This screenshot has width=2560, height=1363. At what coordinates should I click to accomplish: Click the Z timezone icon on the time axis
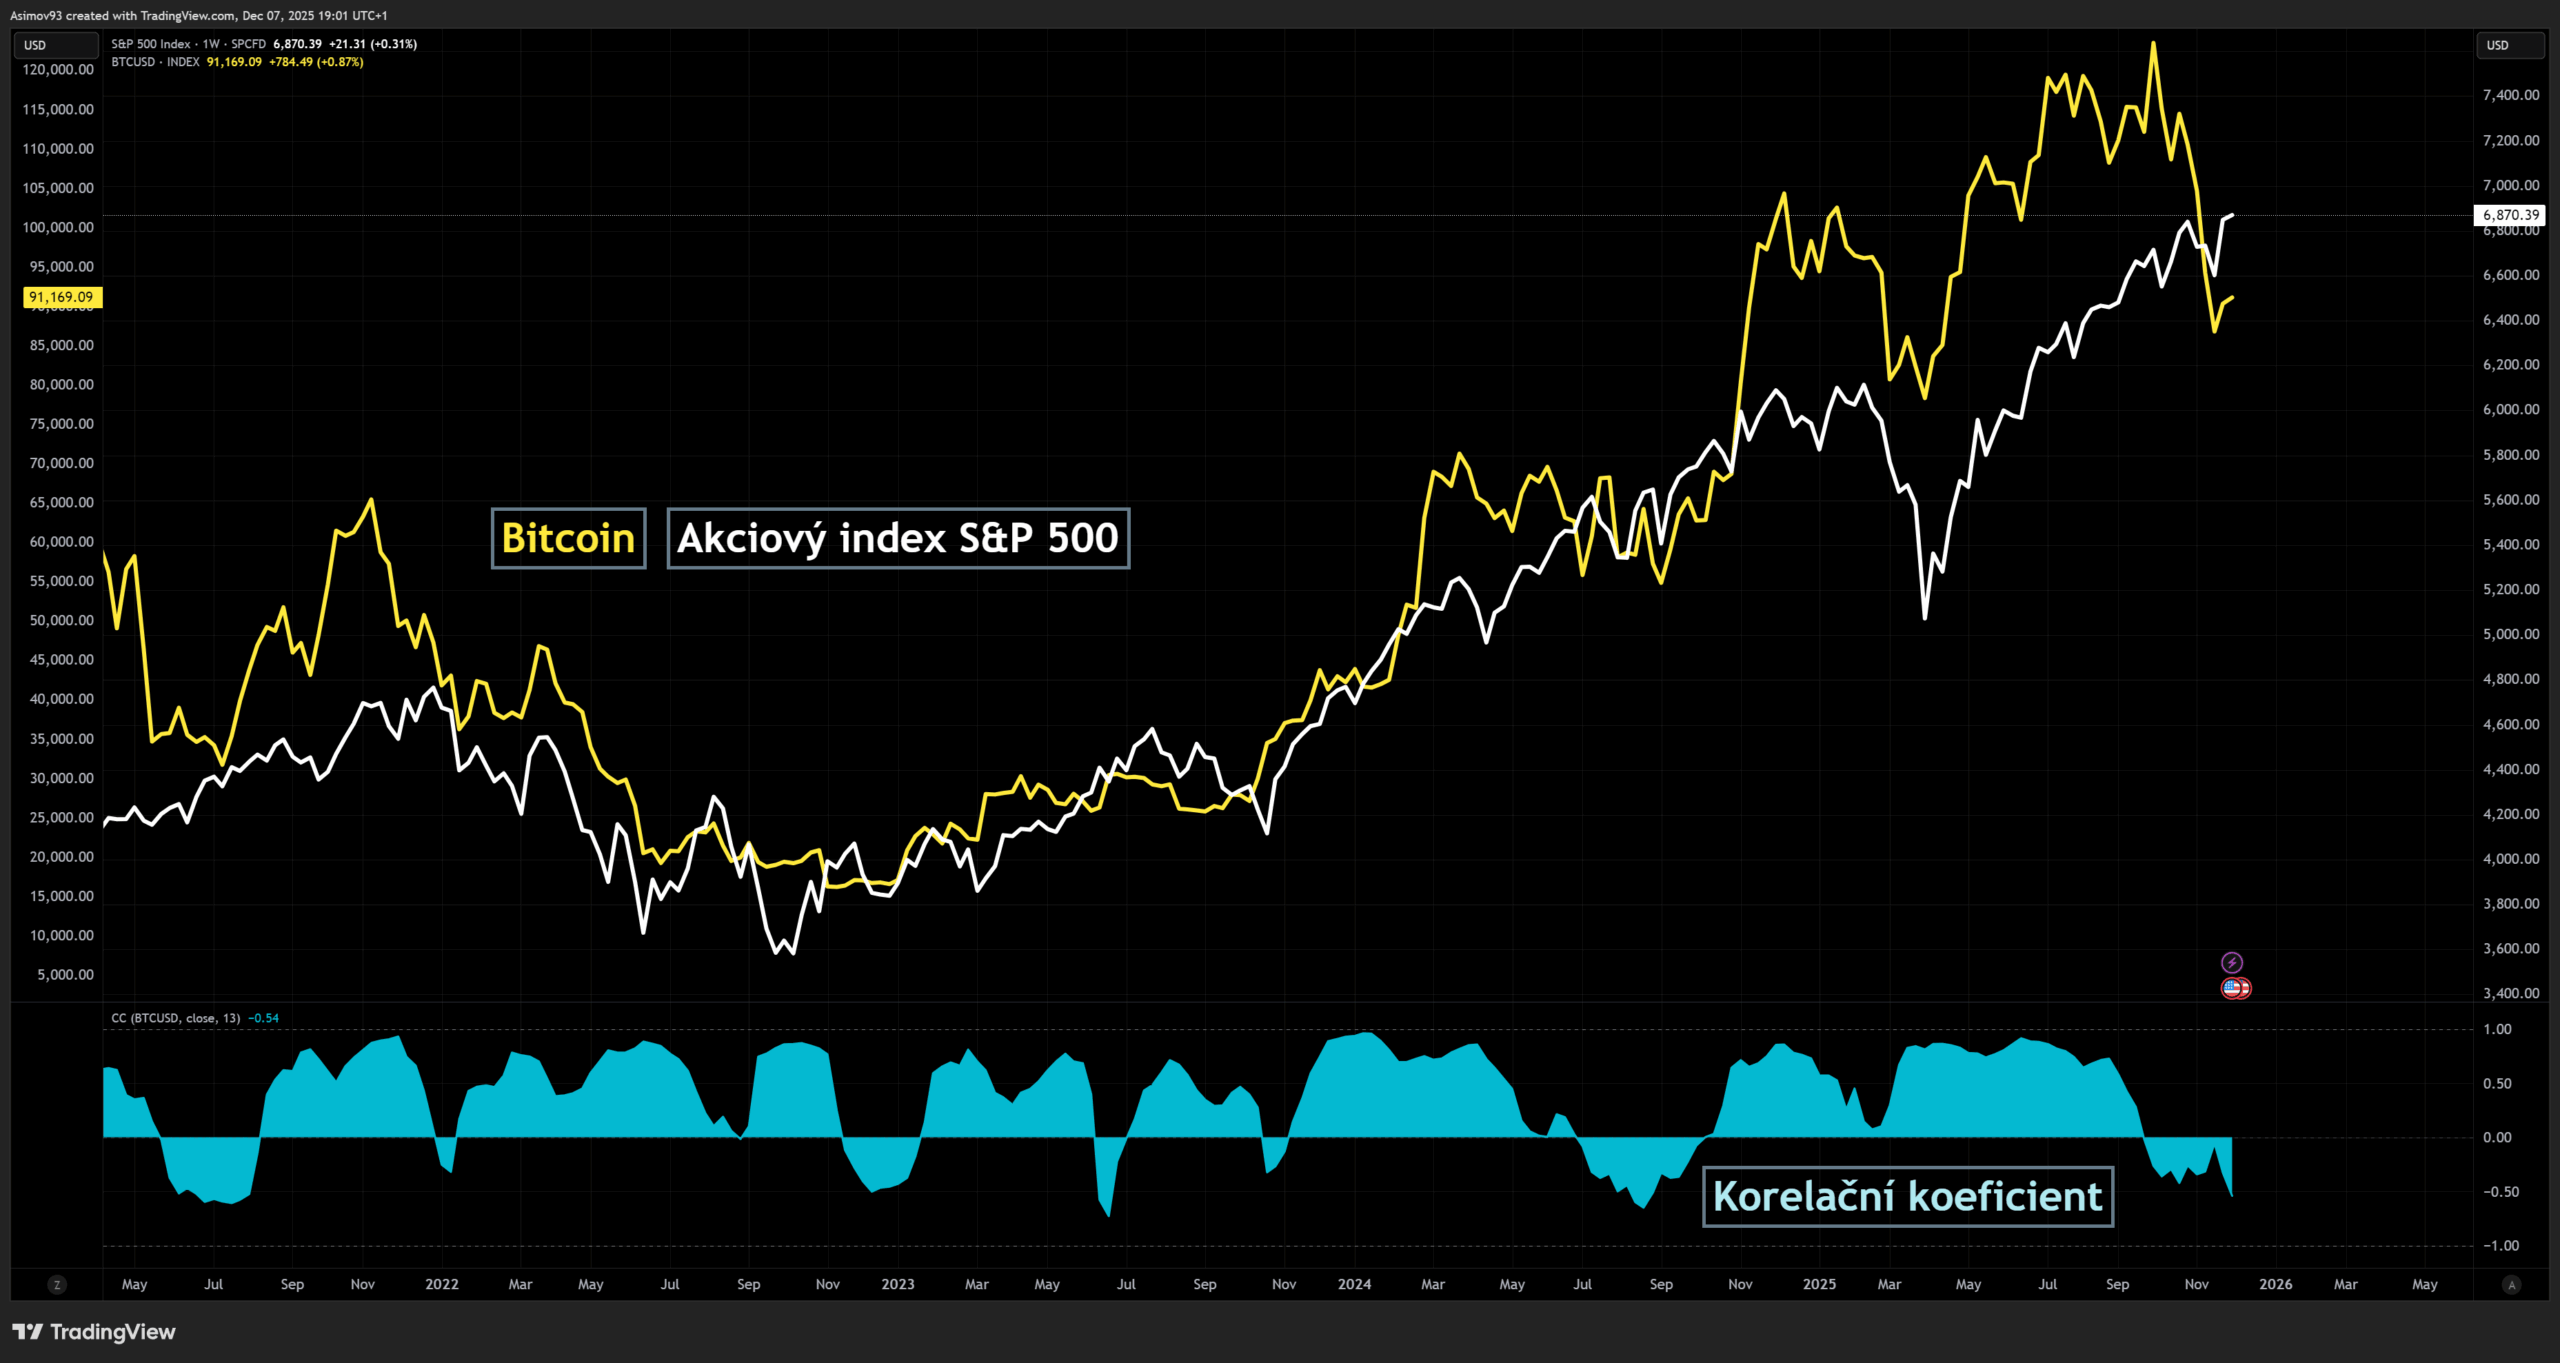click(57, 1284)
